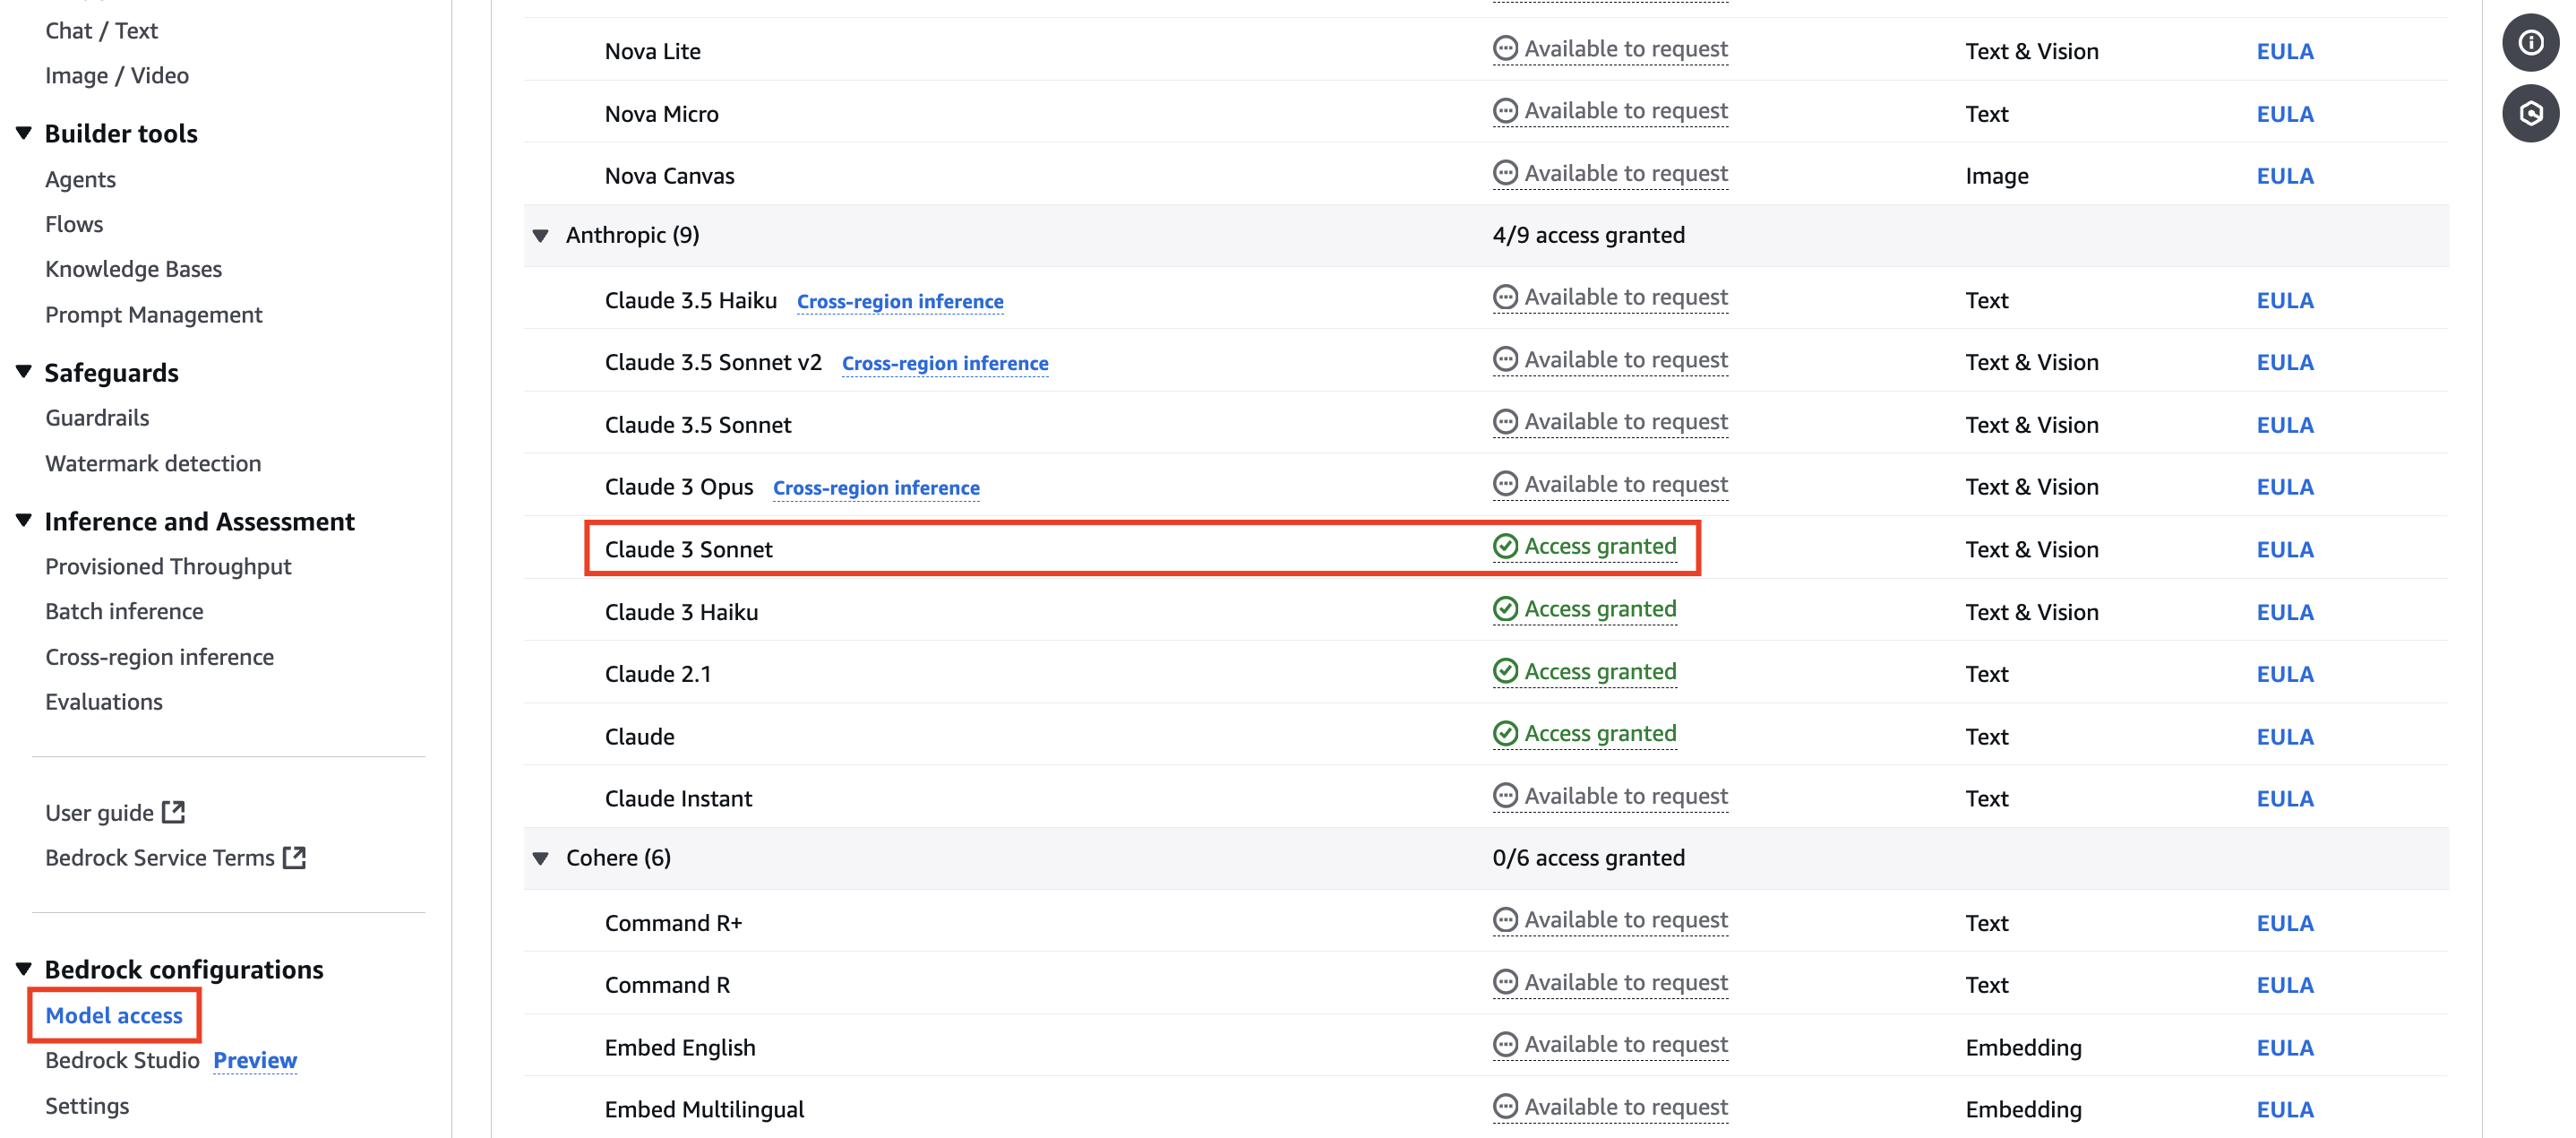Collapse the Bedrock configurations section
Screen dimensions: 2576x1138
(x=24, y=968)
